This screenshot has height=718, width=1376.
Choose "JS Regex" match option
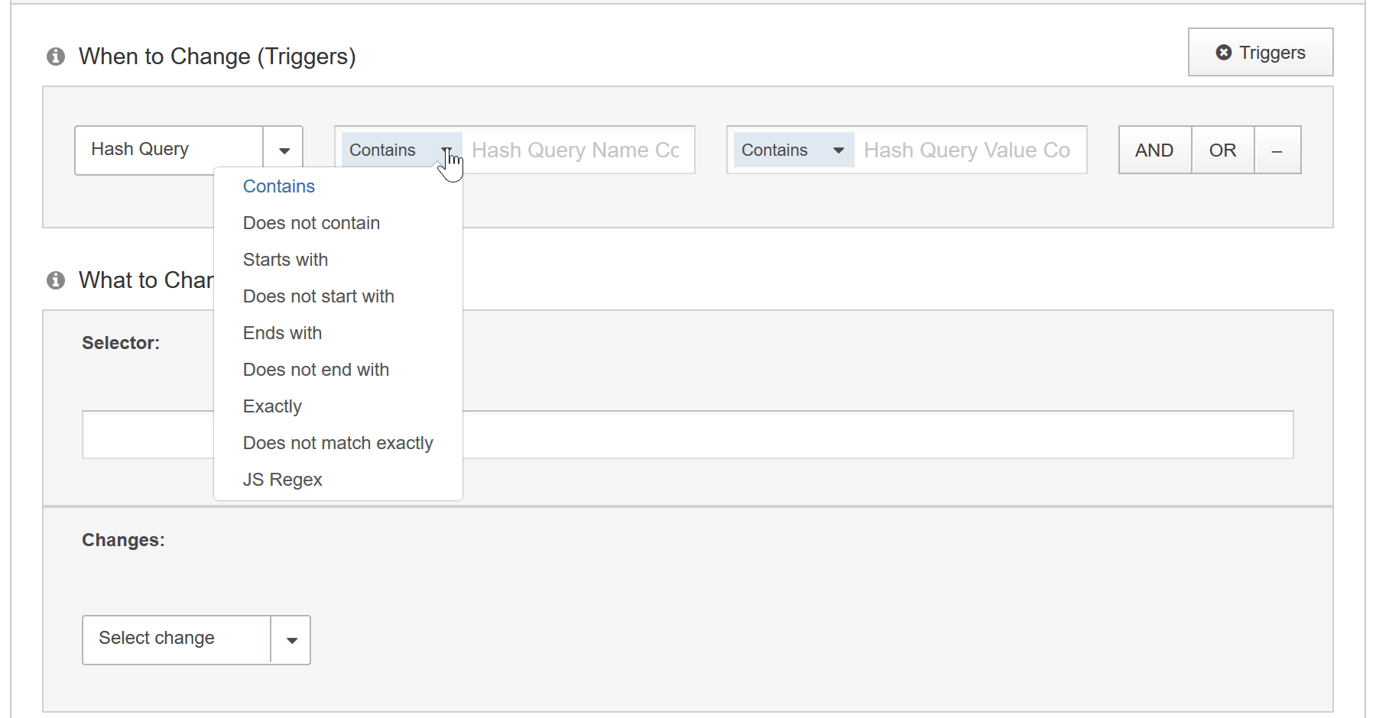[283, 479]
